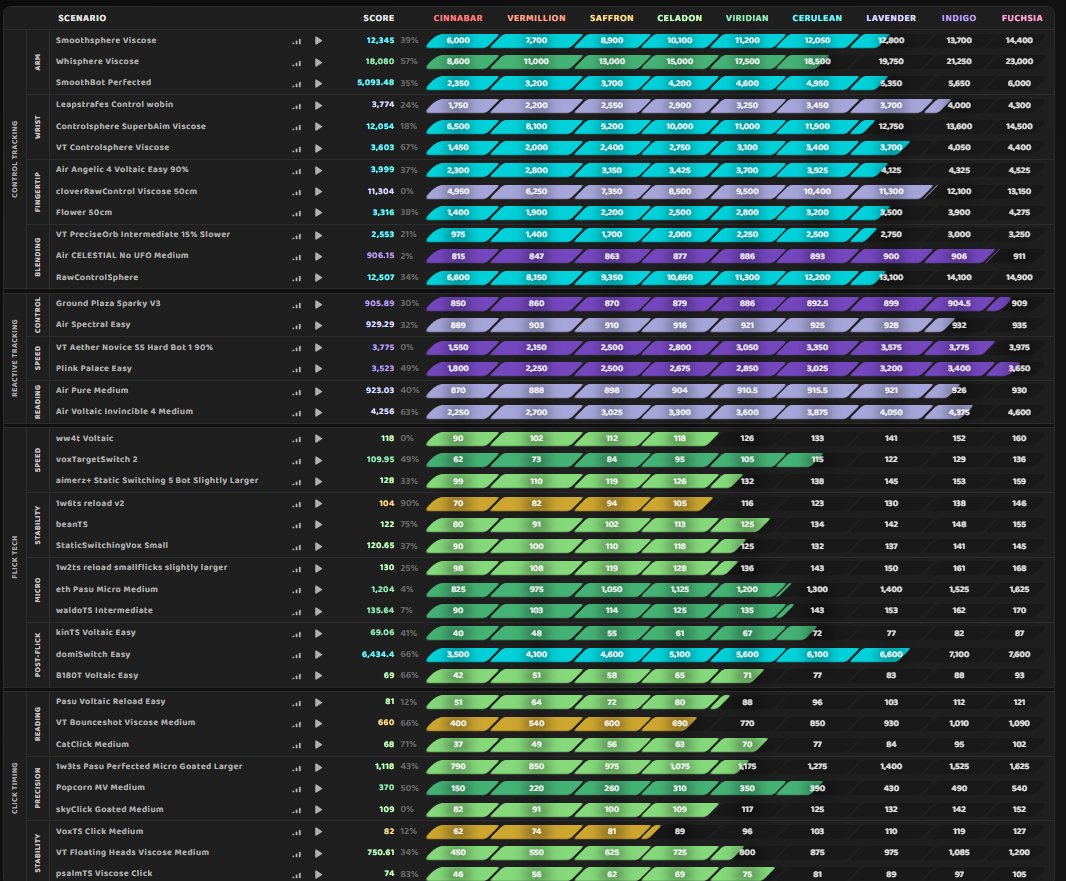Launch SmoothBot Perfected with its play icon
Screen dimensions: 1066x881
point(318,84)
